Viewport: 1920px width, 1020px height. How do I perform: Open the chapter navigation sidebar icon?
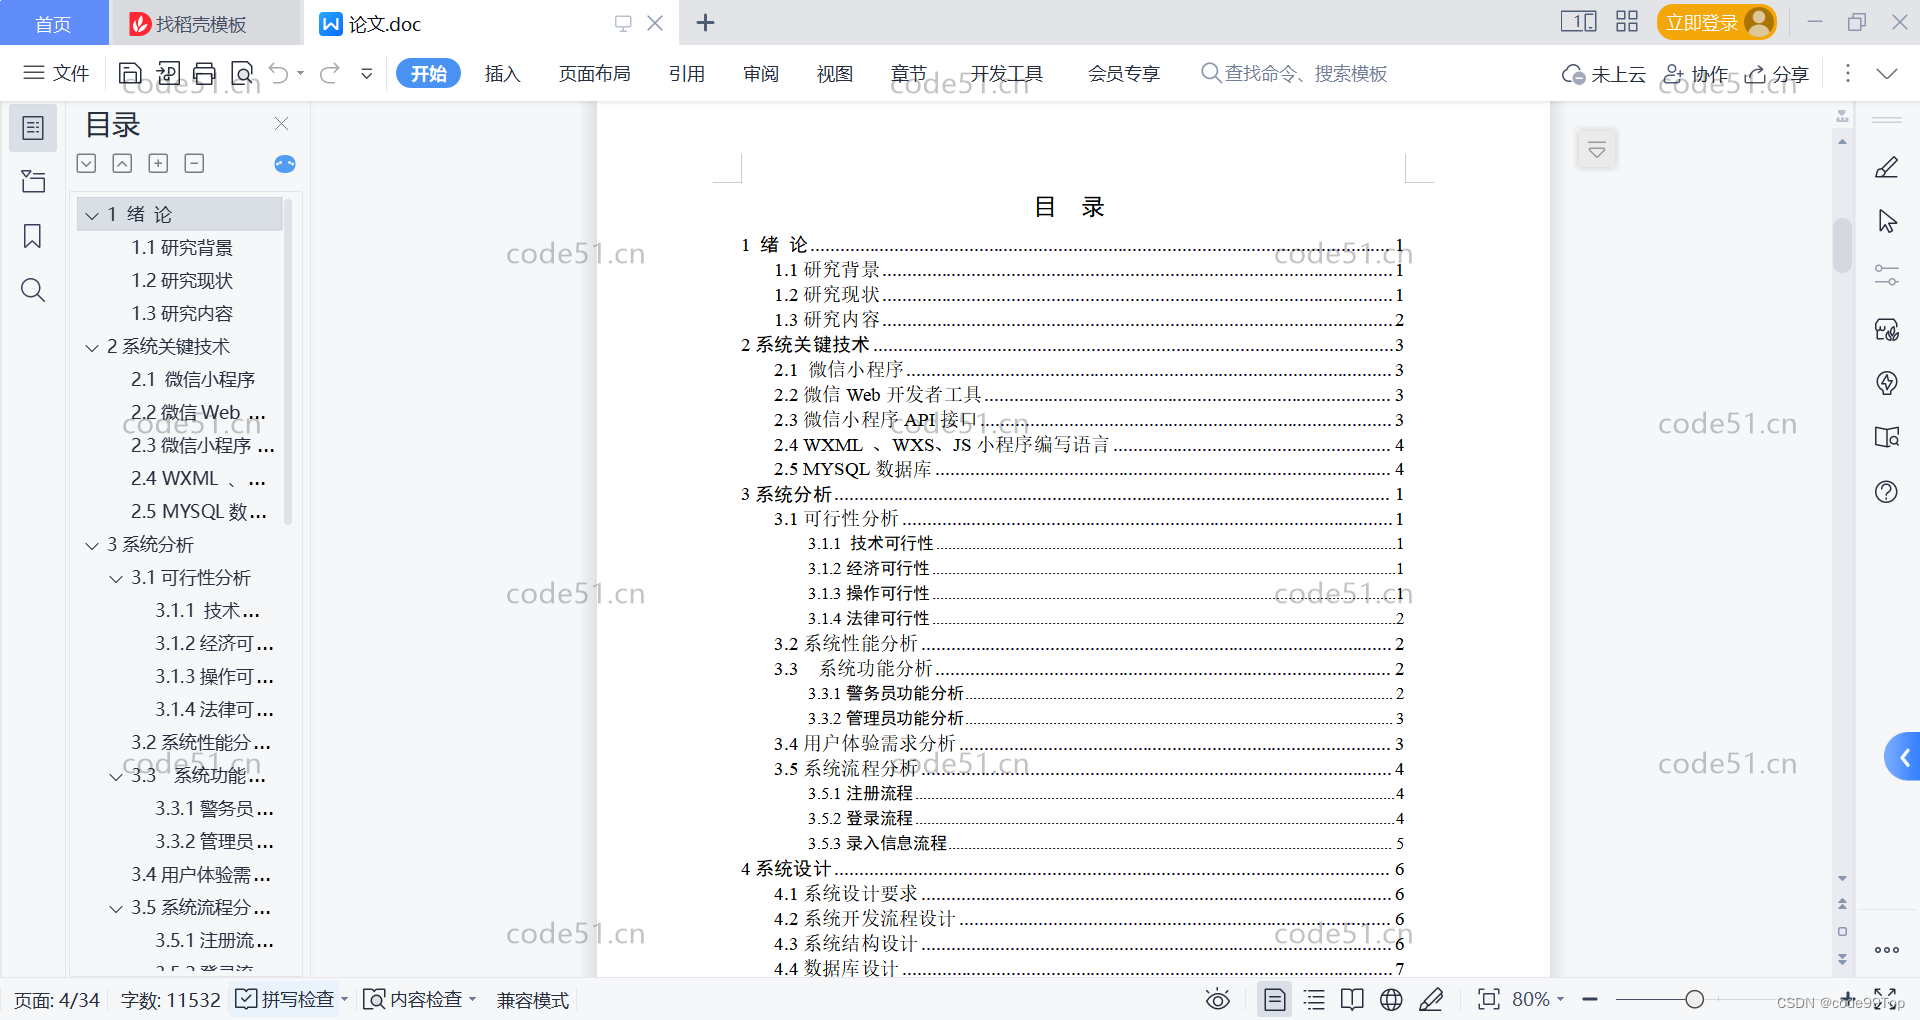pos(33,181)
